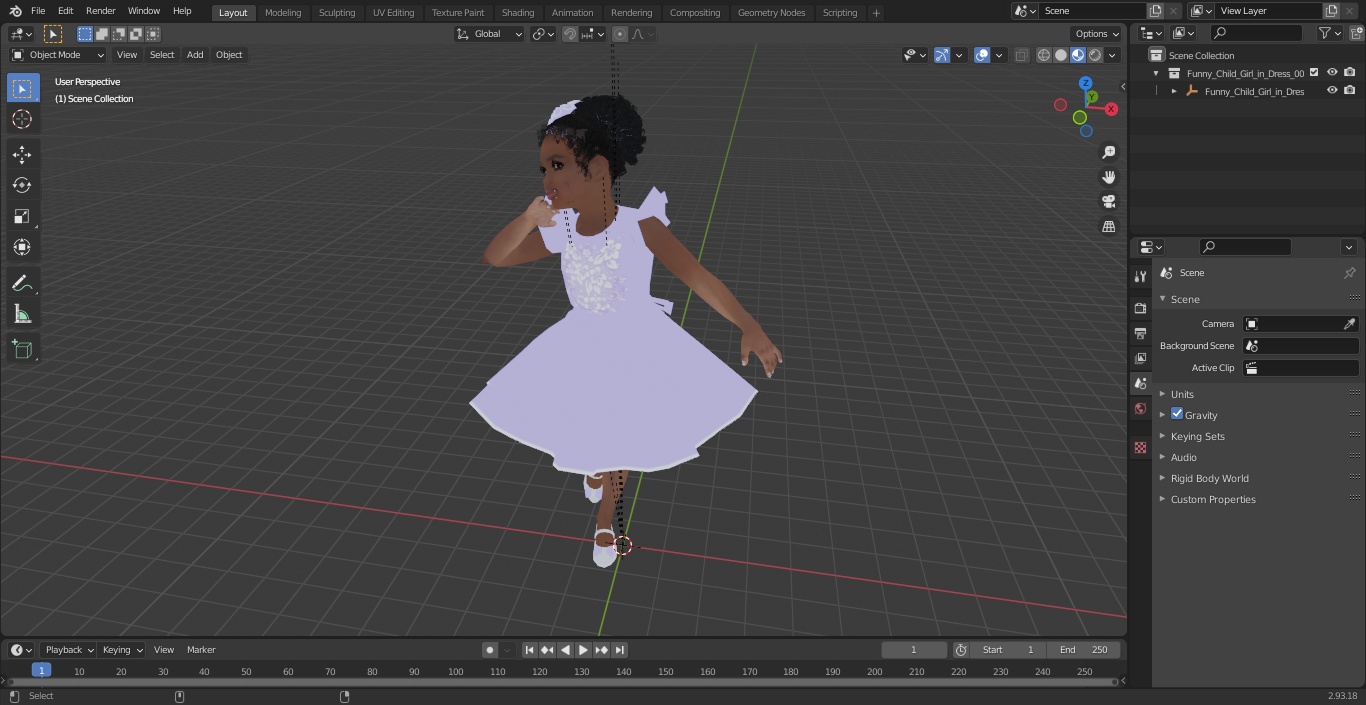The image size is (1366, 705).
Task: Click the Blender logo menu
Action: tap(15, 11)
